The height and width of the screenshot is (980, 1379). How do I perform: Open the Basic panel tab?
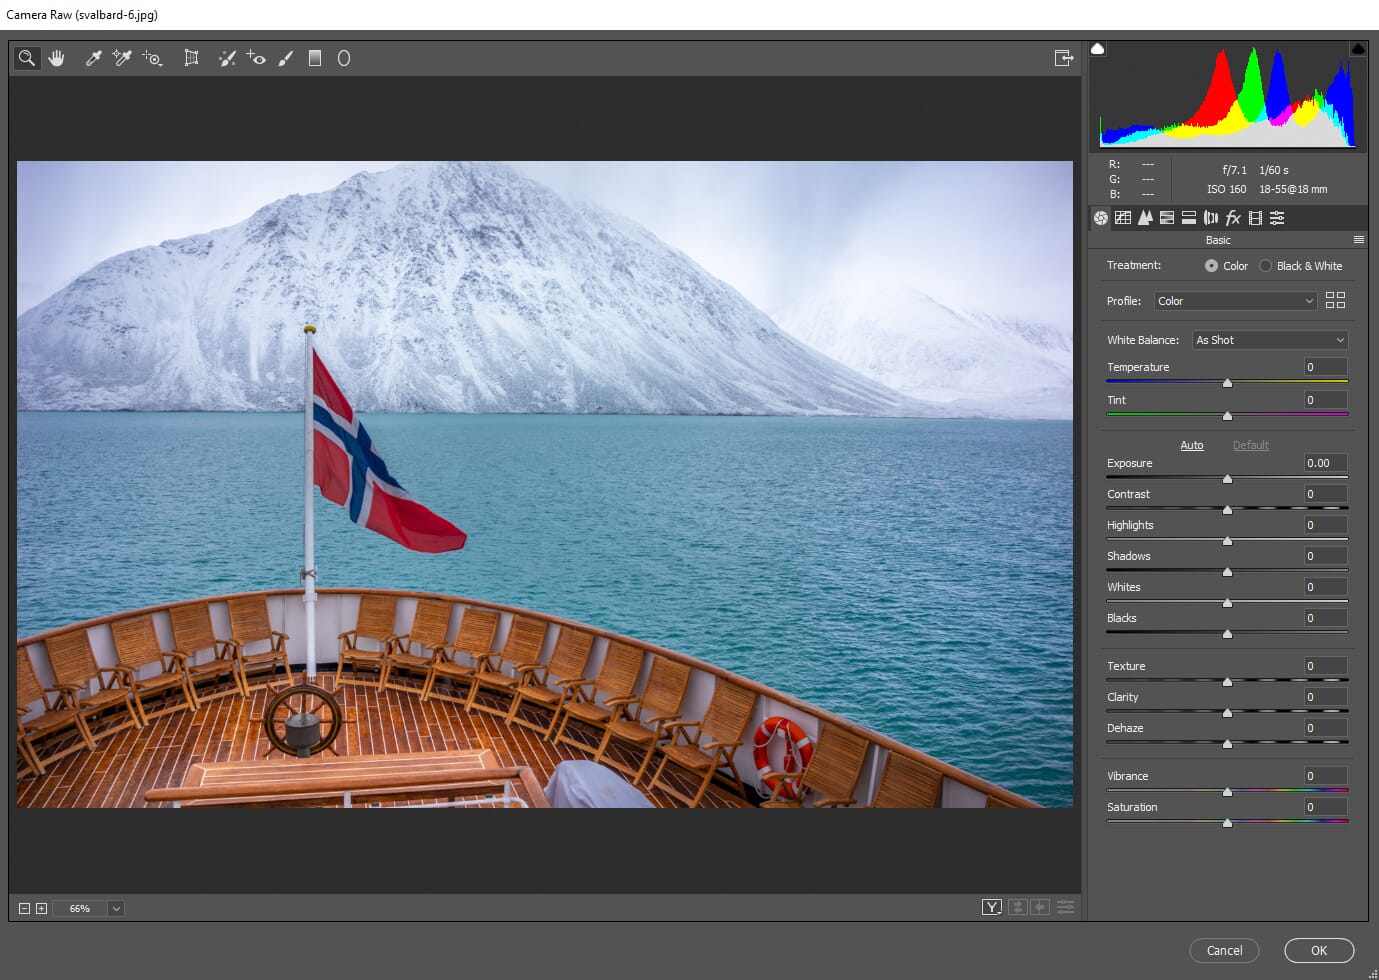pyautogui.click(x=1101, y=217)
